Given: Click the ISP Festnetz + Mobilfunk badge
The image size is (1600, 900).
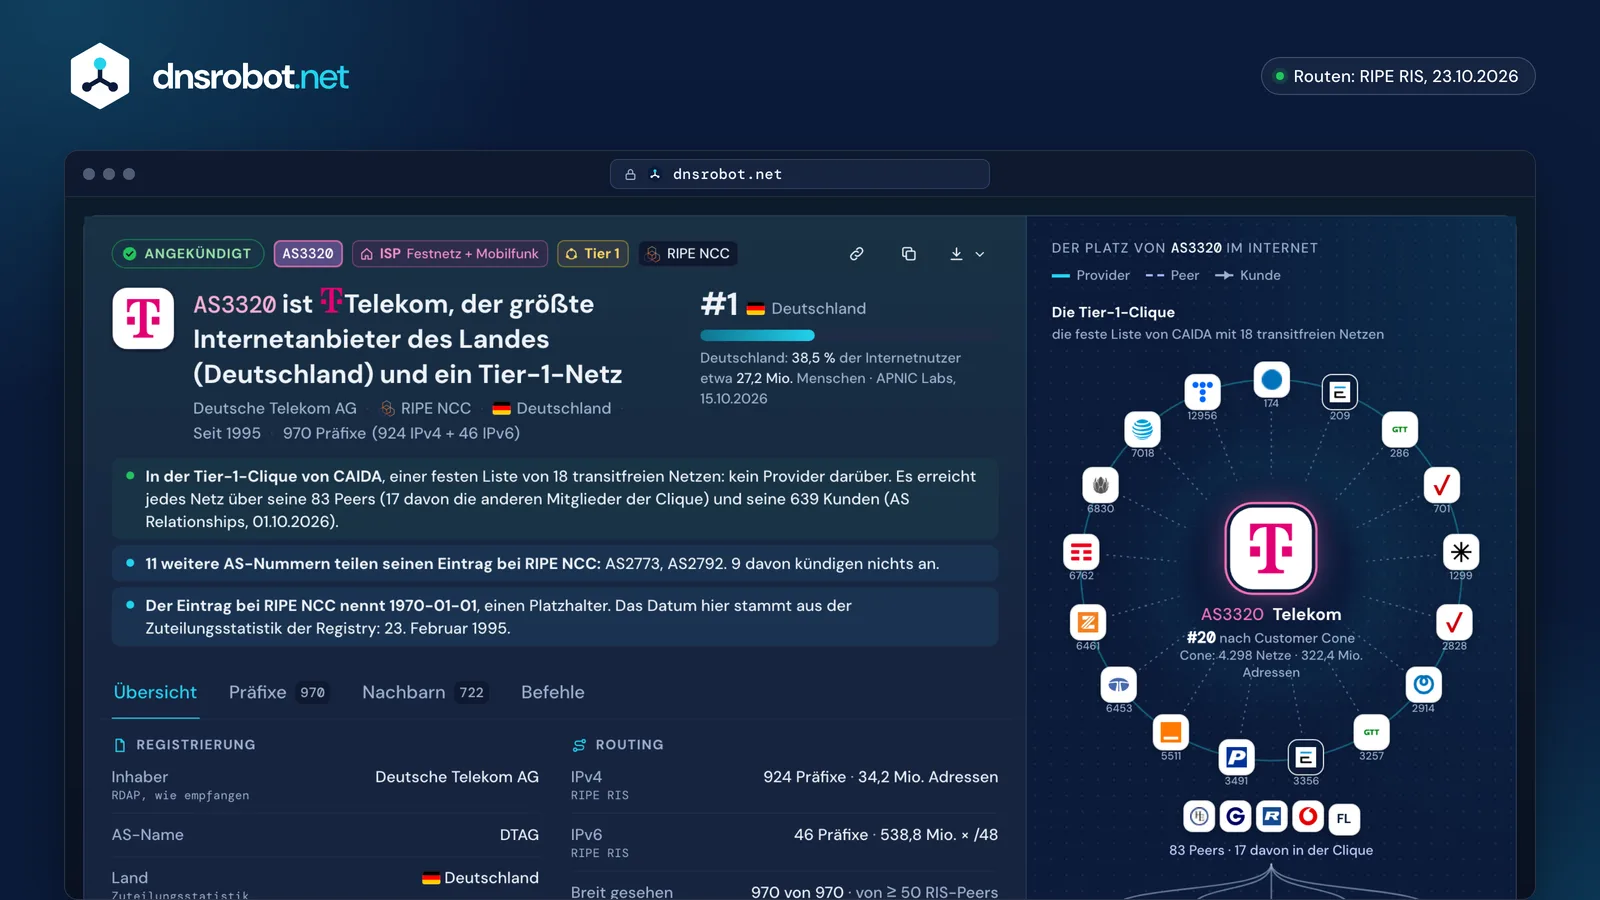Looking at the screenshot, I should [450, 254].
